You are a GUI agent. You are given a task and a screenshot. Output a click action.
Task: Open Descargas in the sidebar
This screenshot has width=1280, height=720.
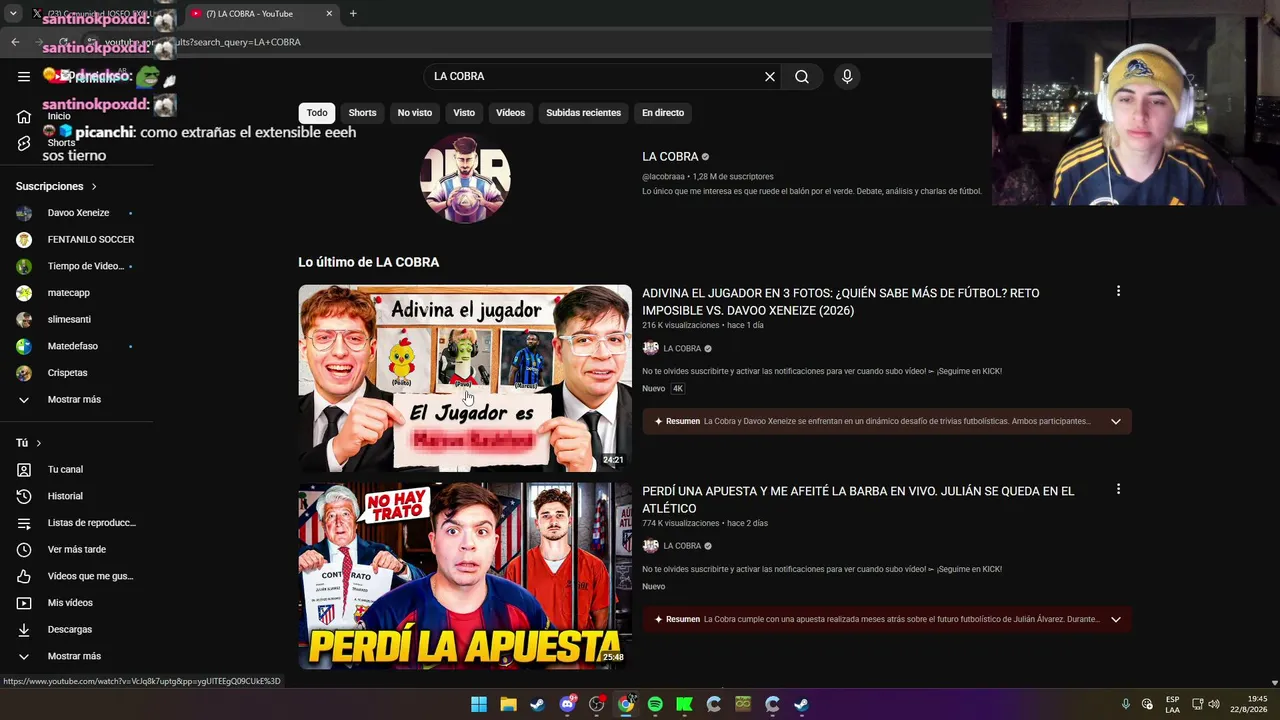(70, 629)
